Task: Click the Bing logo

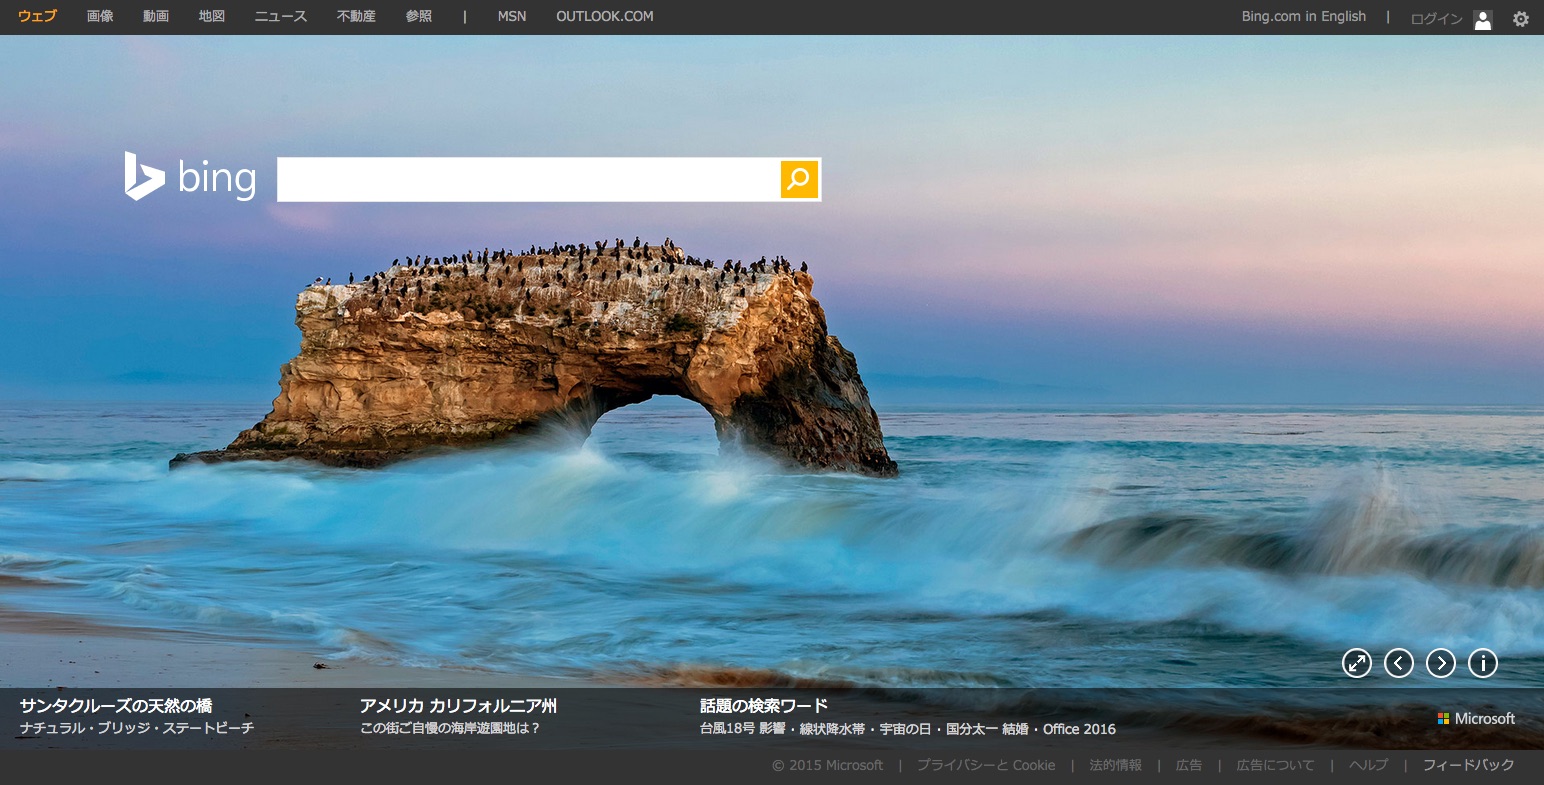Action: [190, 178]
